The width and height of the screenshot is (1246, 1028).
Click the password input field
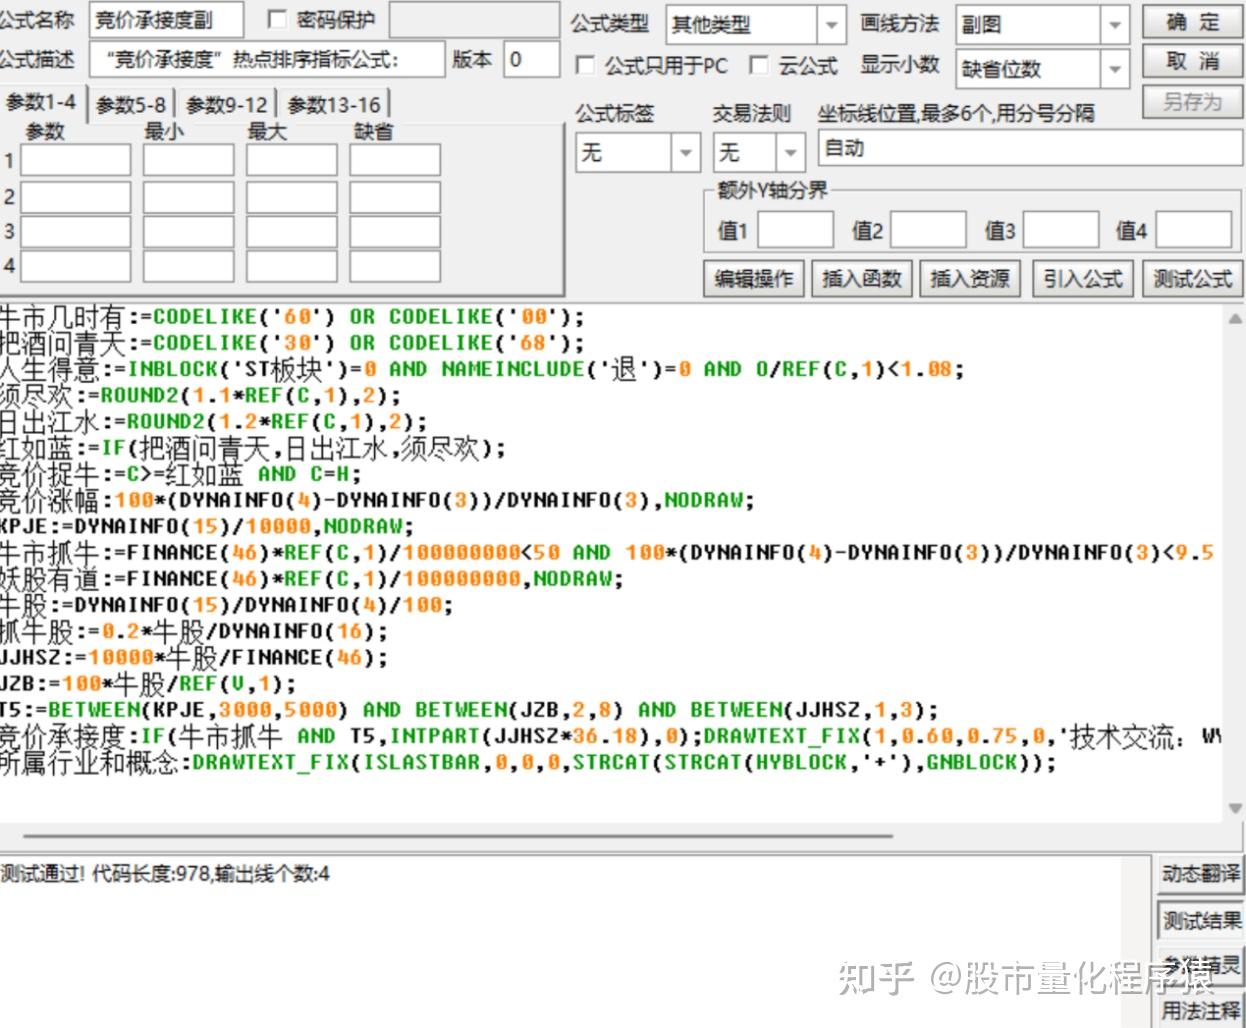click(474, 19)
